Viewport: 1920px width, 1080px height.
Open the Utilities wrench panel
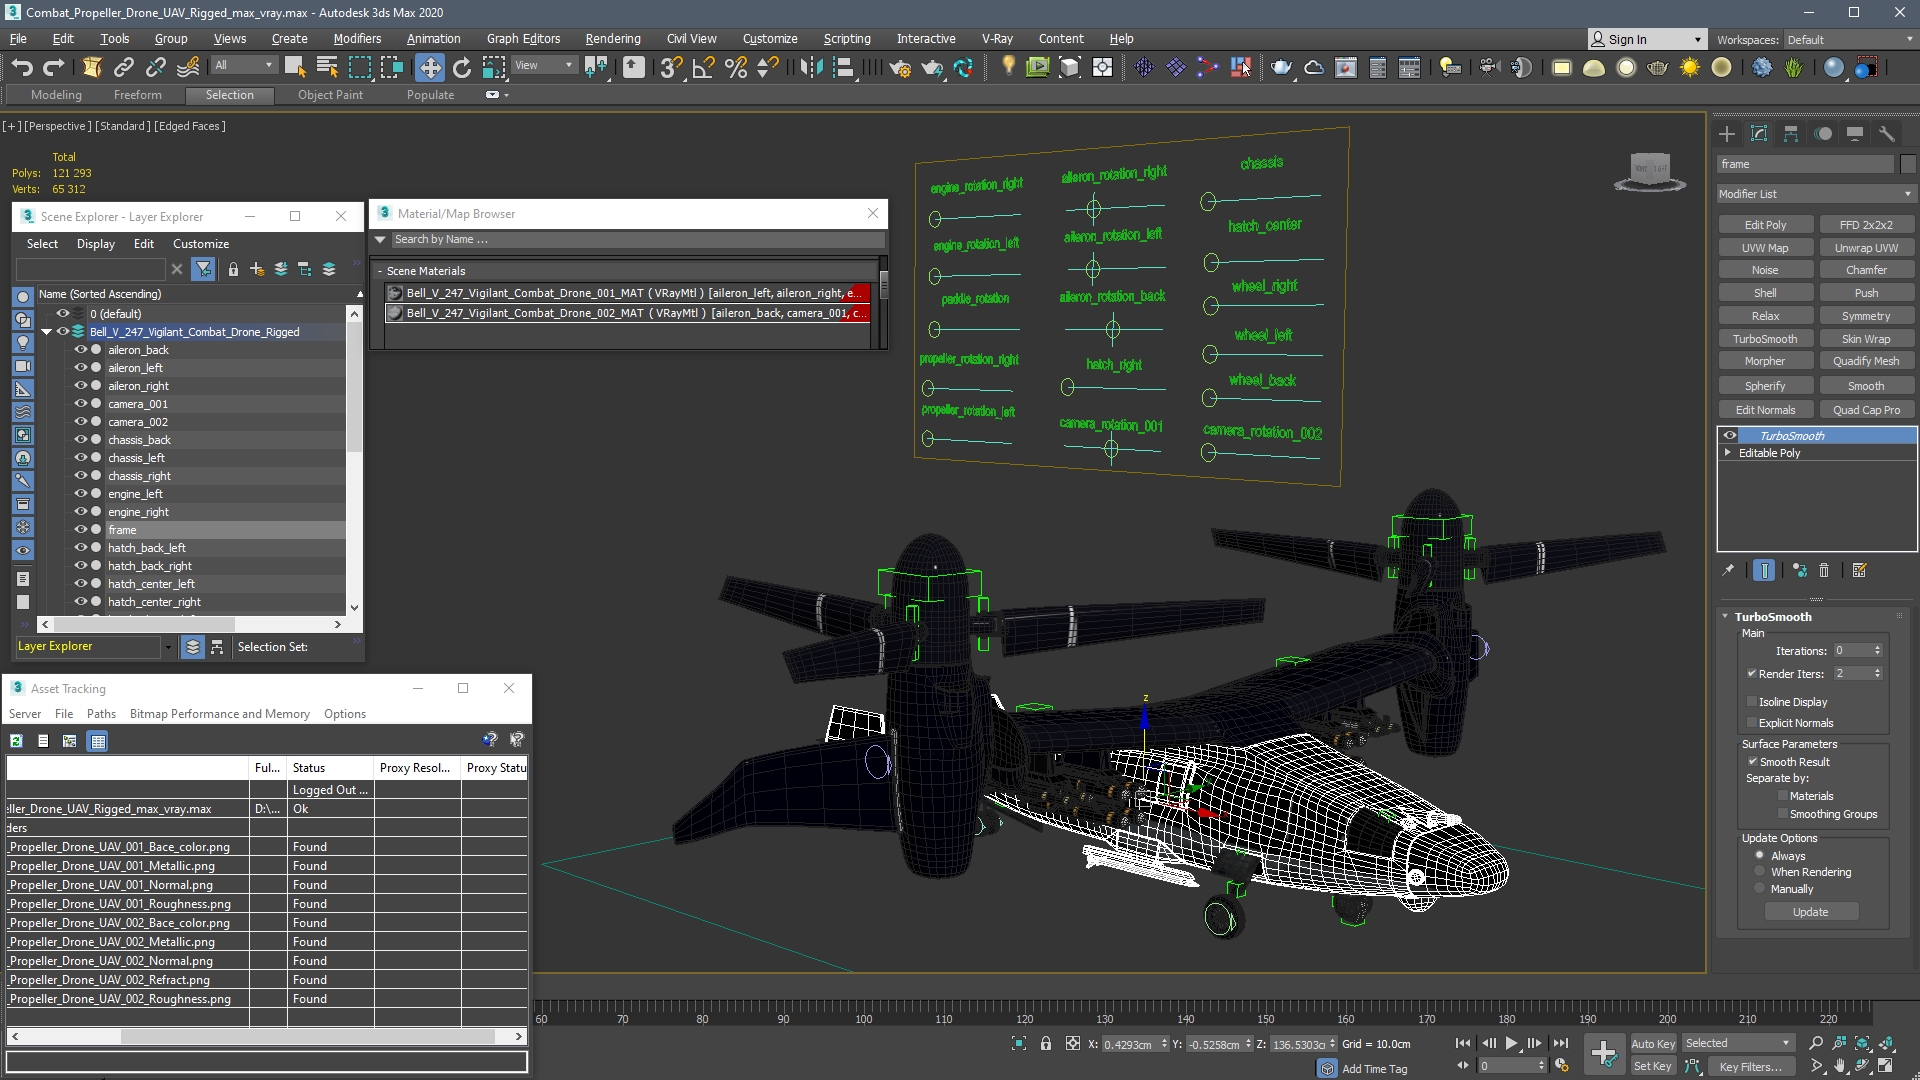(x=1887, y=134)
